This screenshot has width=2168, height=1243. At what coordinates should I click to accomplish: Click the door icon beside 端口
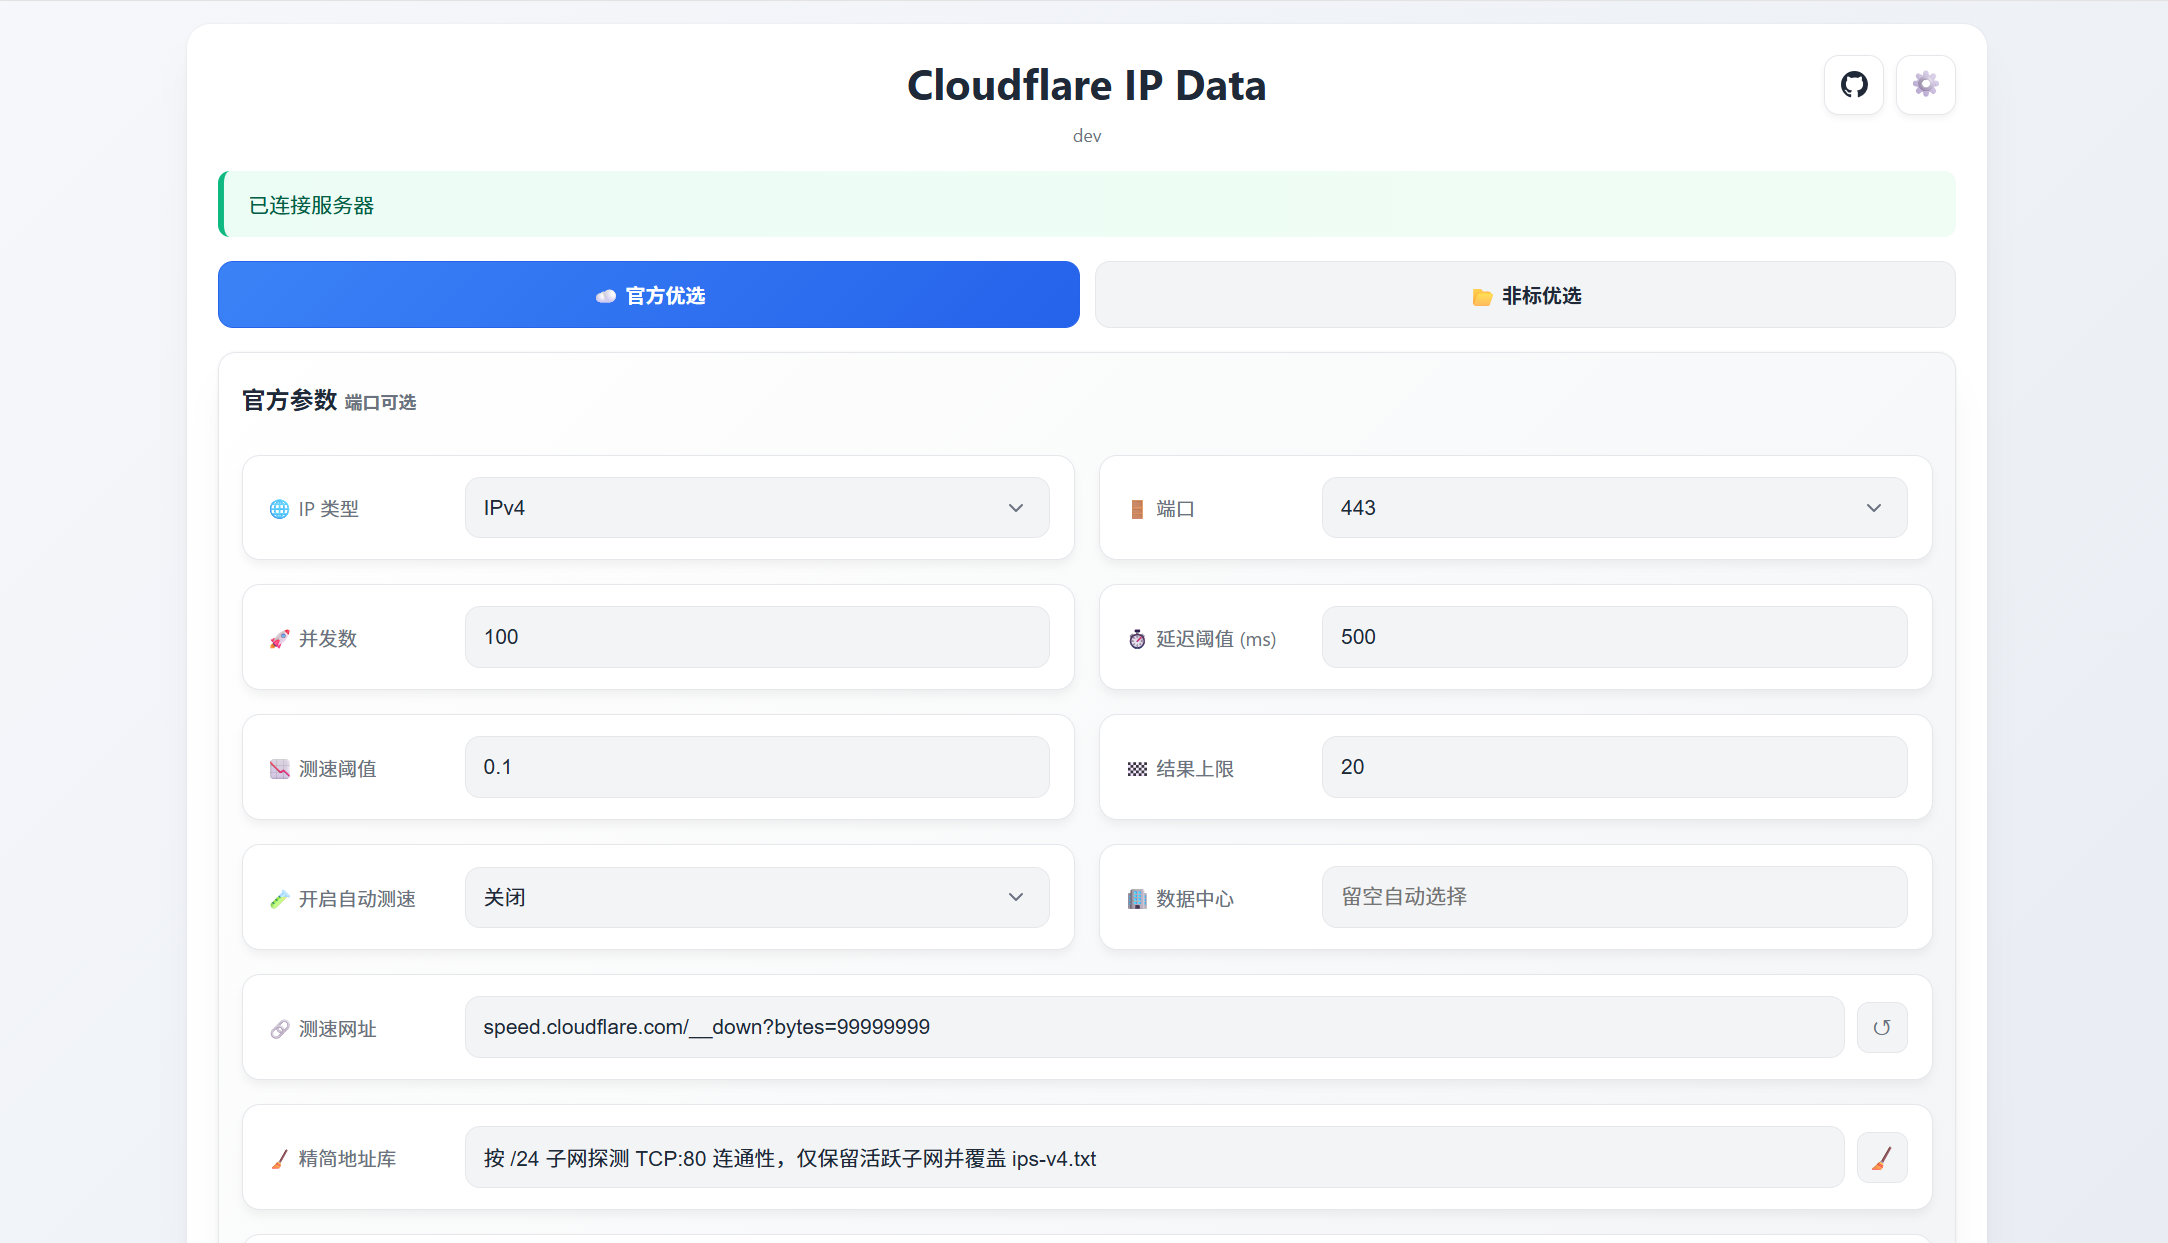tap(1137, 509)
